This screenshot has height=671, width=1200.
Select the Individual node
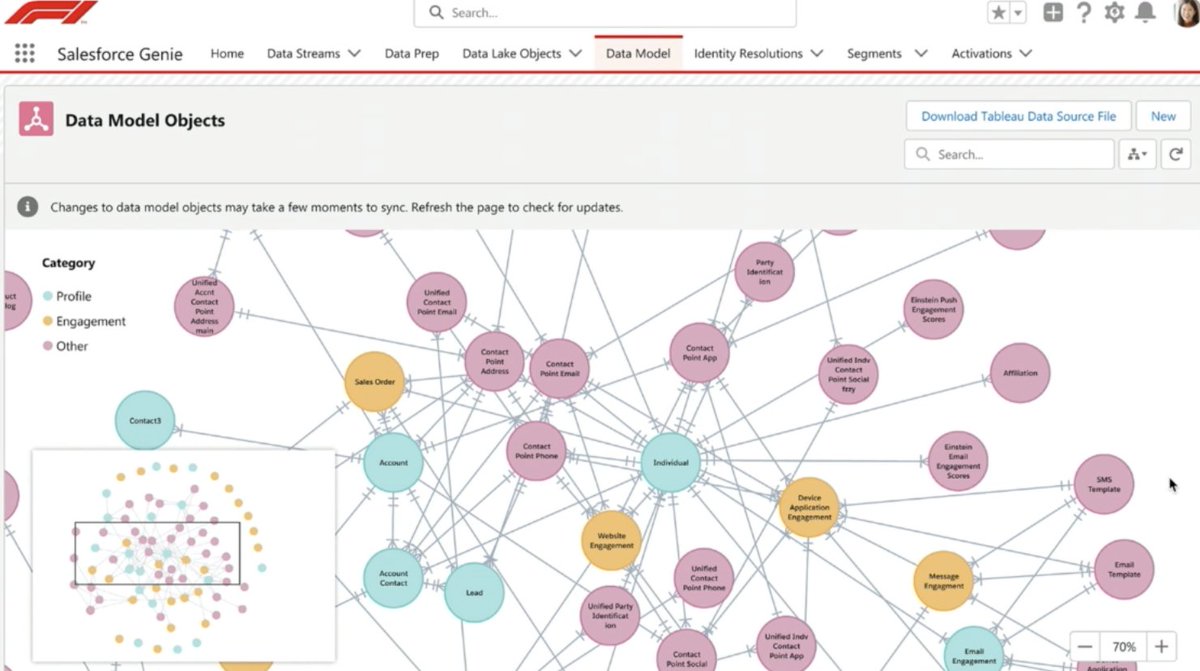[670, 463]
